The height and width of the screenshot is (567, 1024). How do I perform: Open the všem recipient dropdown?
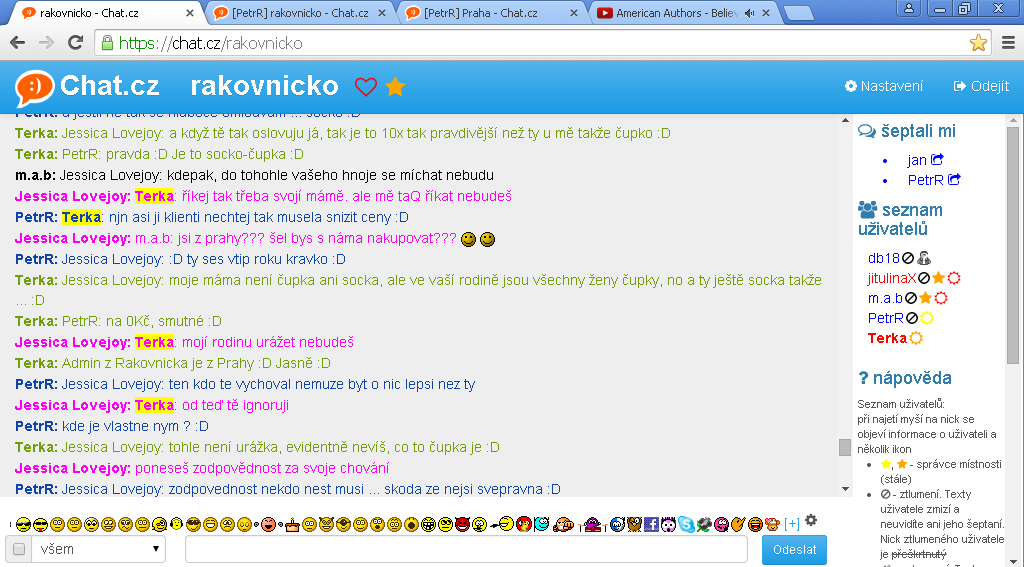[99, 549]
